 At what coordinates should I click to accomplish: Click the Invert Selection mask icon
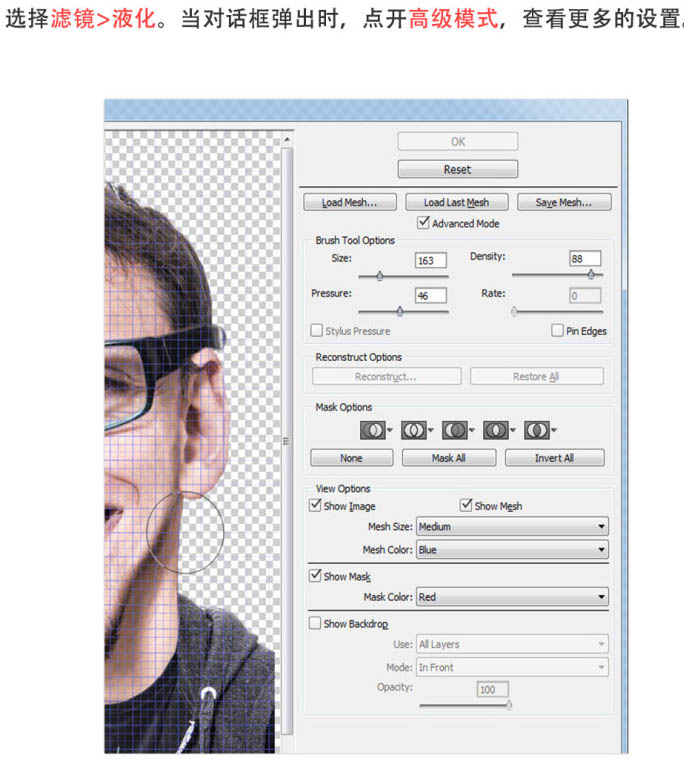tap(536, 430)
